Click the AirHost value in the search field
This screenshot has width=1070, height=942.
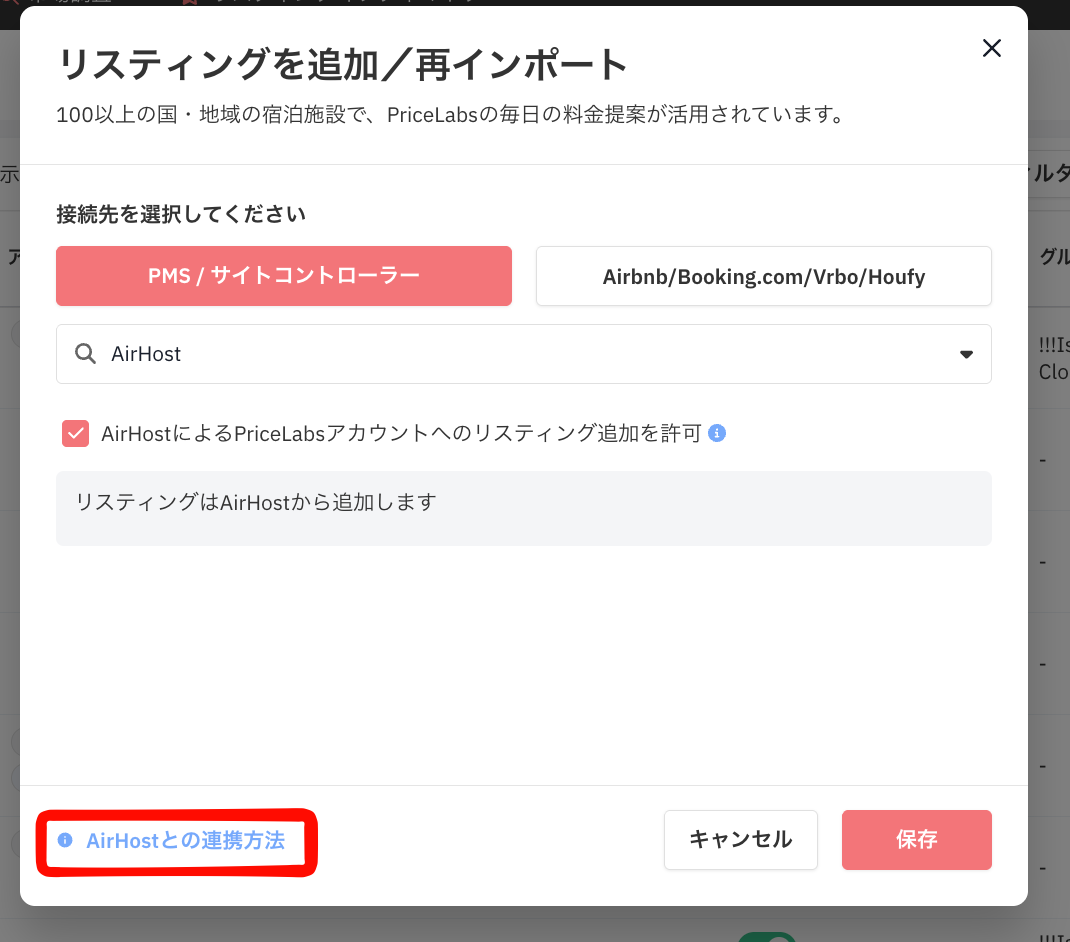[x=146, y=354]
